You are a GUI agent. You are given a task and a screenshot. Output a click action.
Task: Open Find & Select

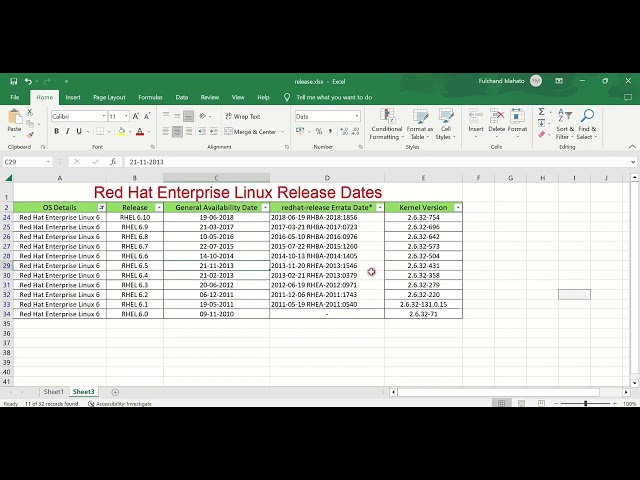point(587,124)
